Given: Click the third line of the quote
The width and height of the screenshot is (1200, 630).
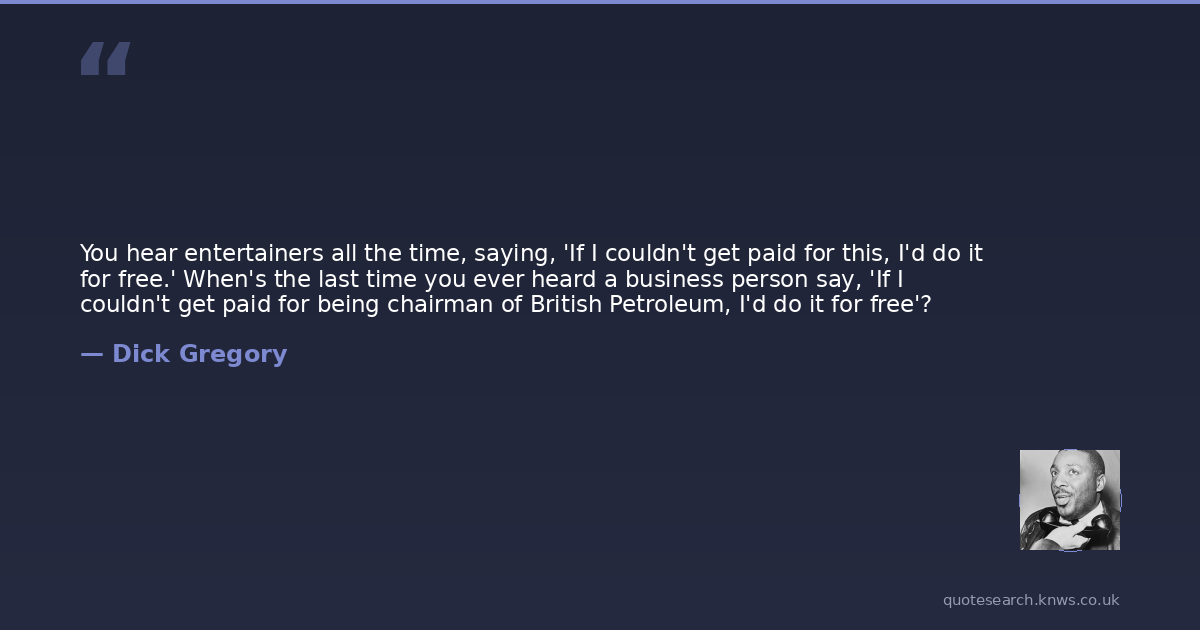Looking at the screenshot, I should click(505, 304).
